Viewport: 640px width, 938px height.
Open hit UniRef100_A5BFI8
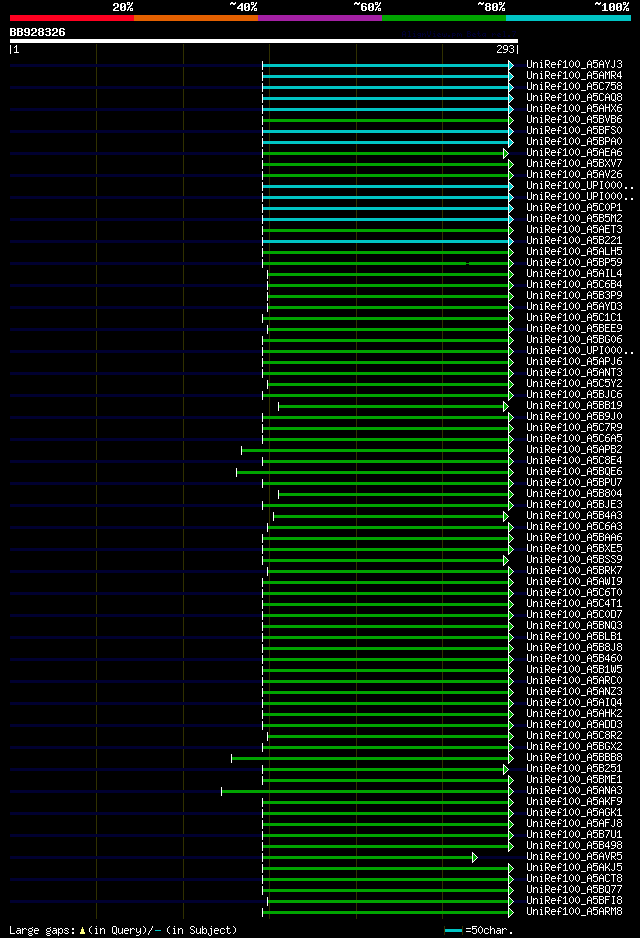(574, 900)
